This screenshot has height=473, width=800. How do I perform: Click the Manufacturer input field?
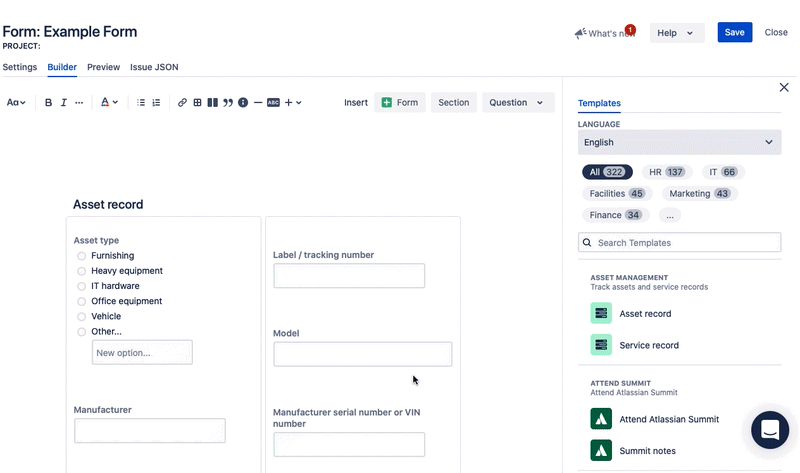[x=149, y=431]
